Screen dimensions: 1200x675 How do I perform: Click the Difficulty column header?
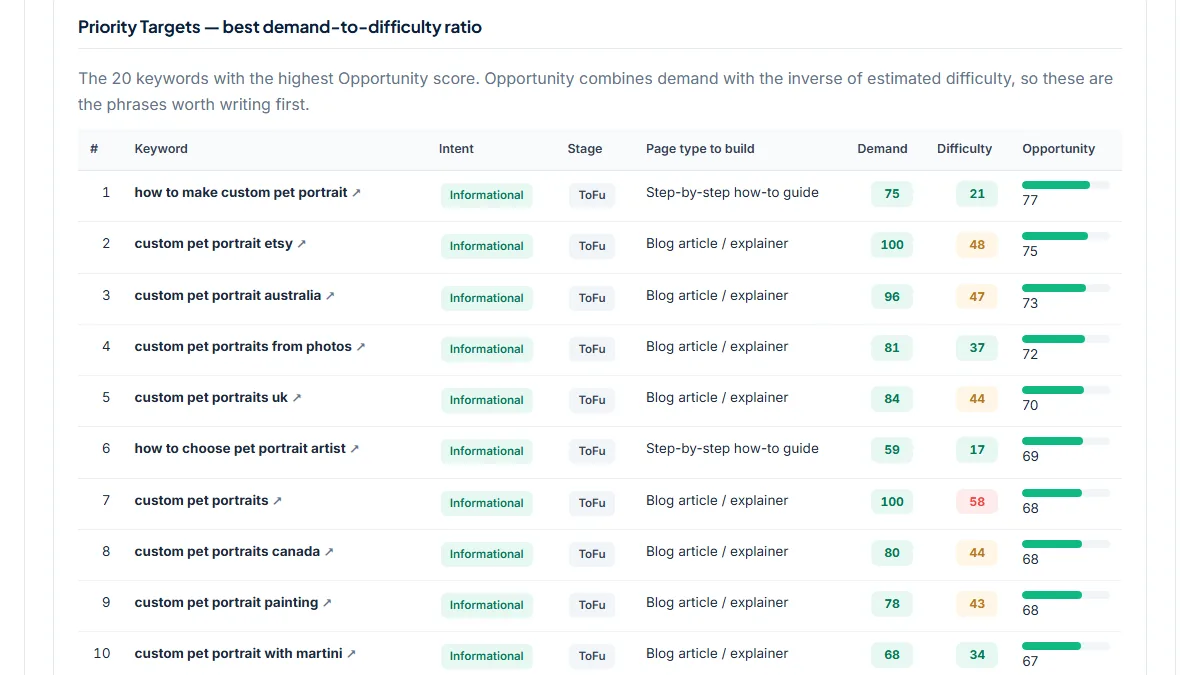click(x=964, y=149)
